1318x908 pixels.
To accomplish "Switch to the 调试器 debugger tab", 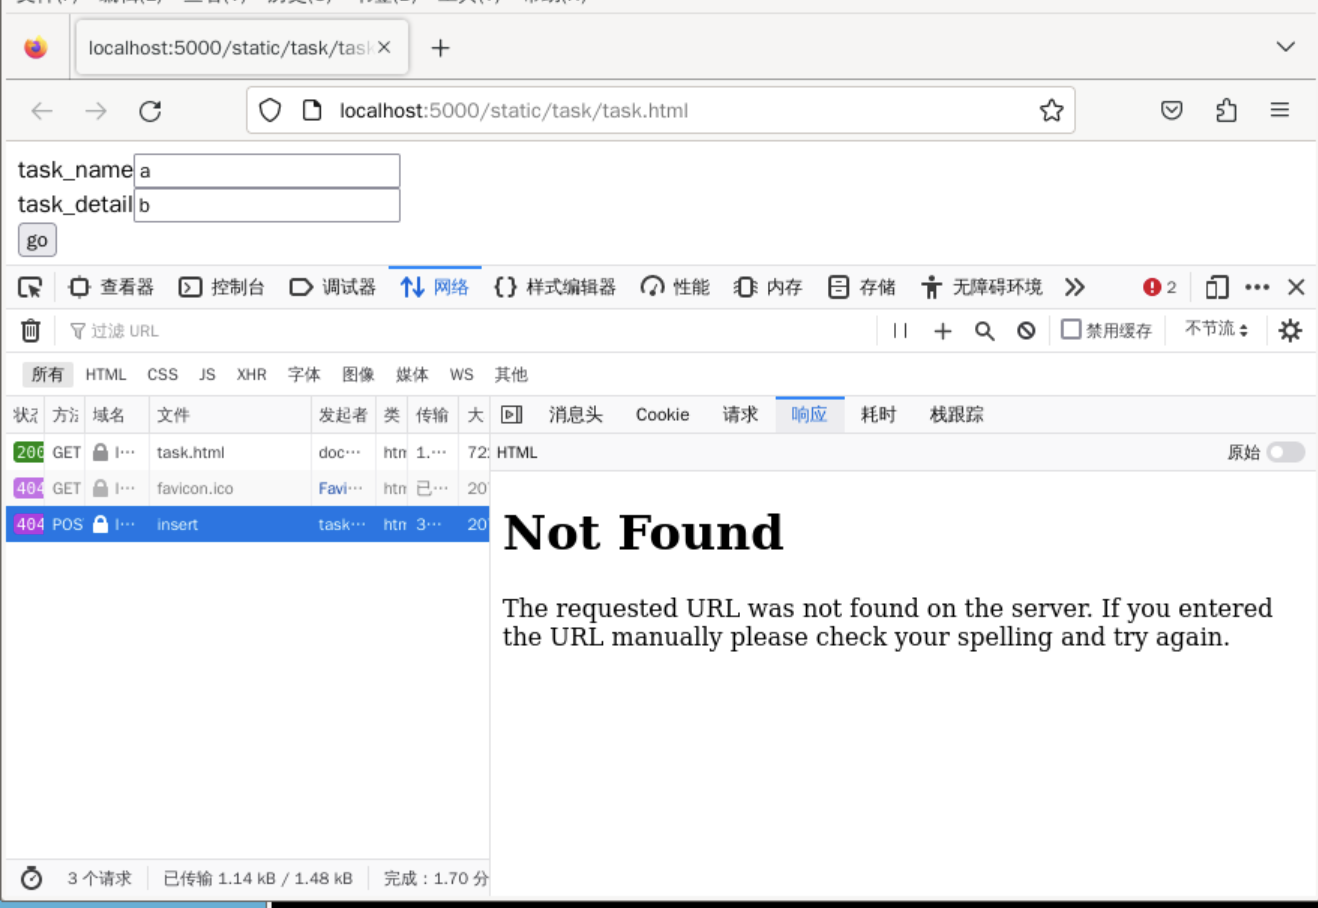I will pyautogui.click(x=332, y=287).
